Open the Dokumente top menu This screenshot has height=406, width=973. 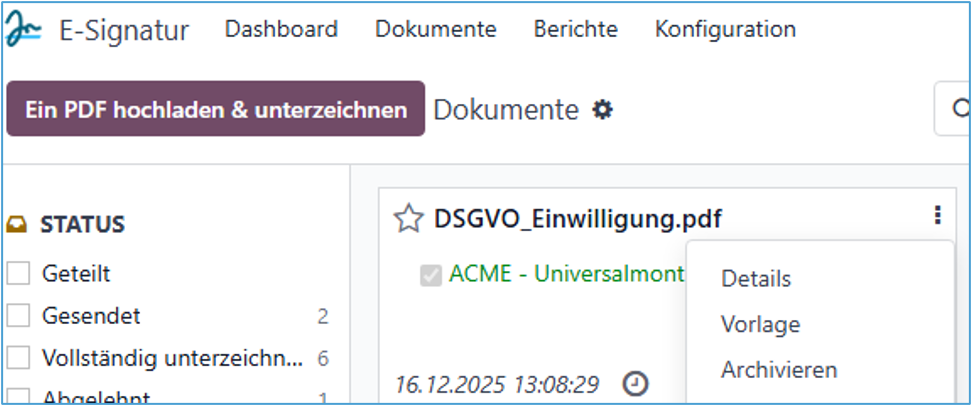click(436, 30)
